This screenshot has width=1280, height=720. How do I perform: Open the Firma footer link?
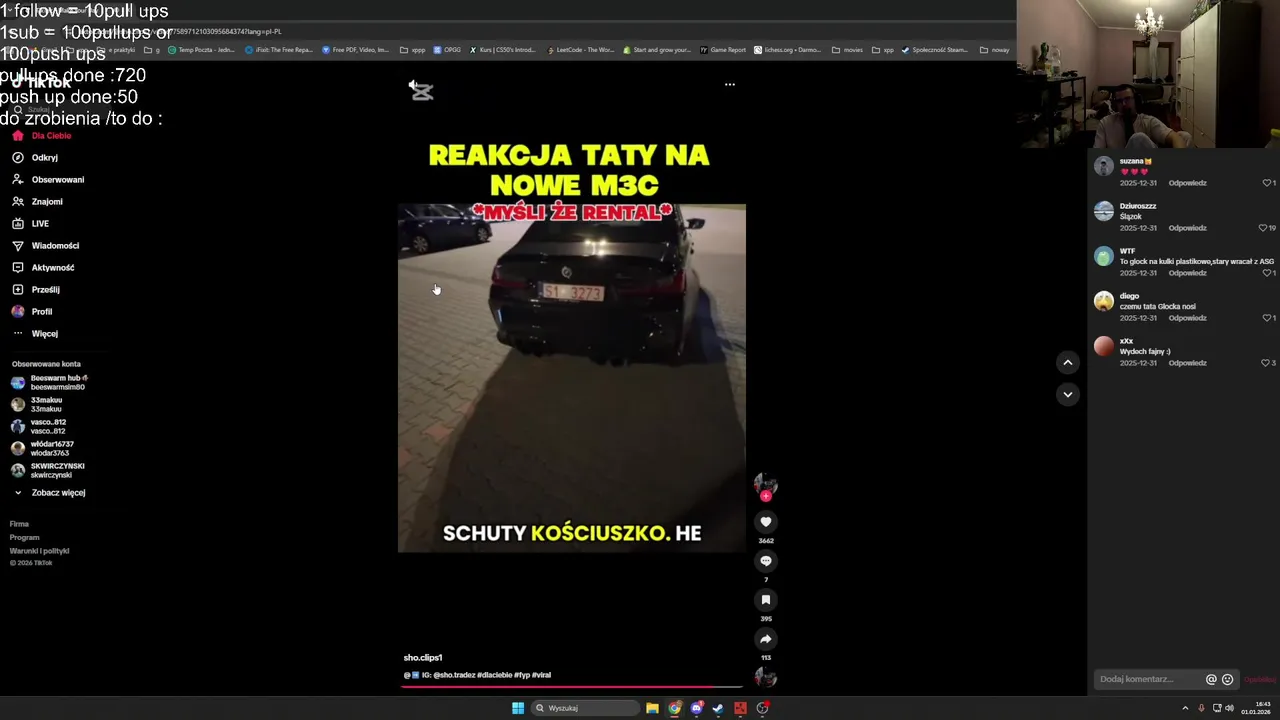(19, 524)
